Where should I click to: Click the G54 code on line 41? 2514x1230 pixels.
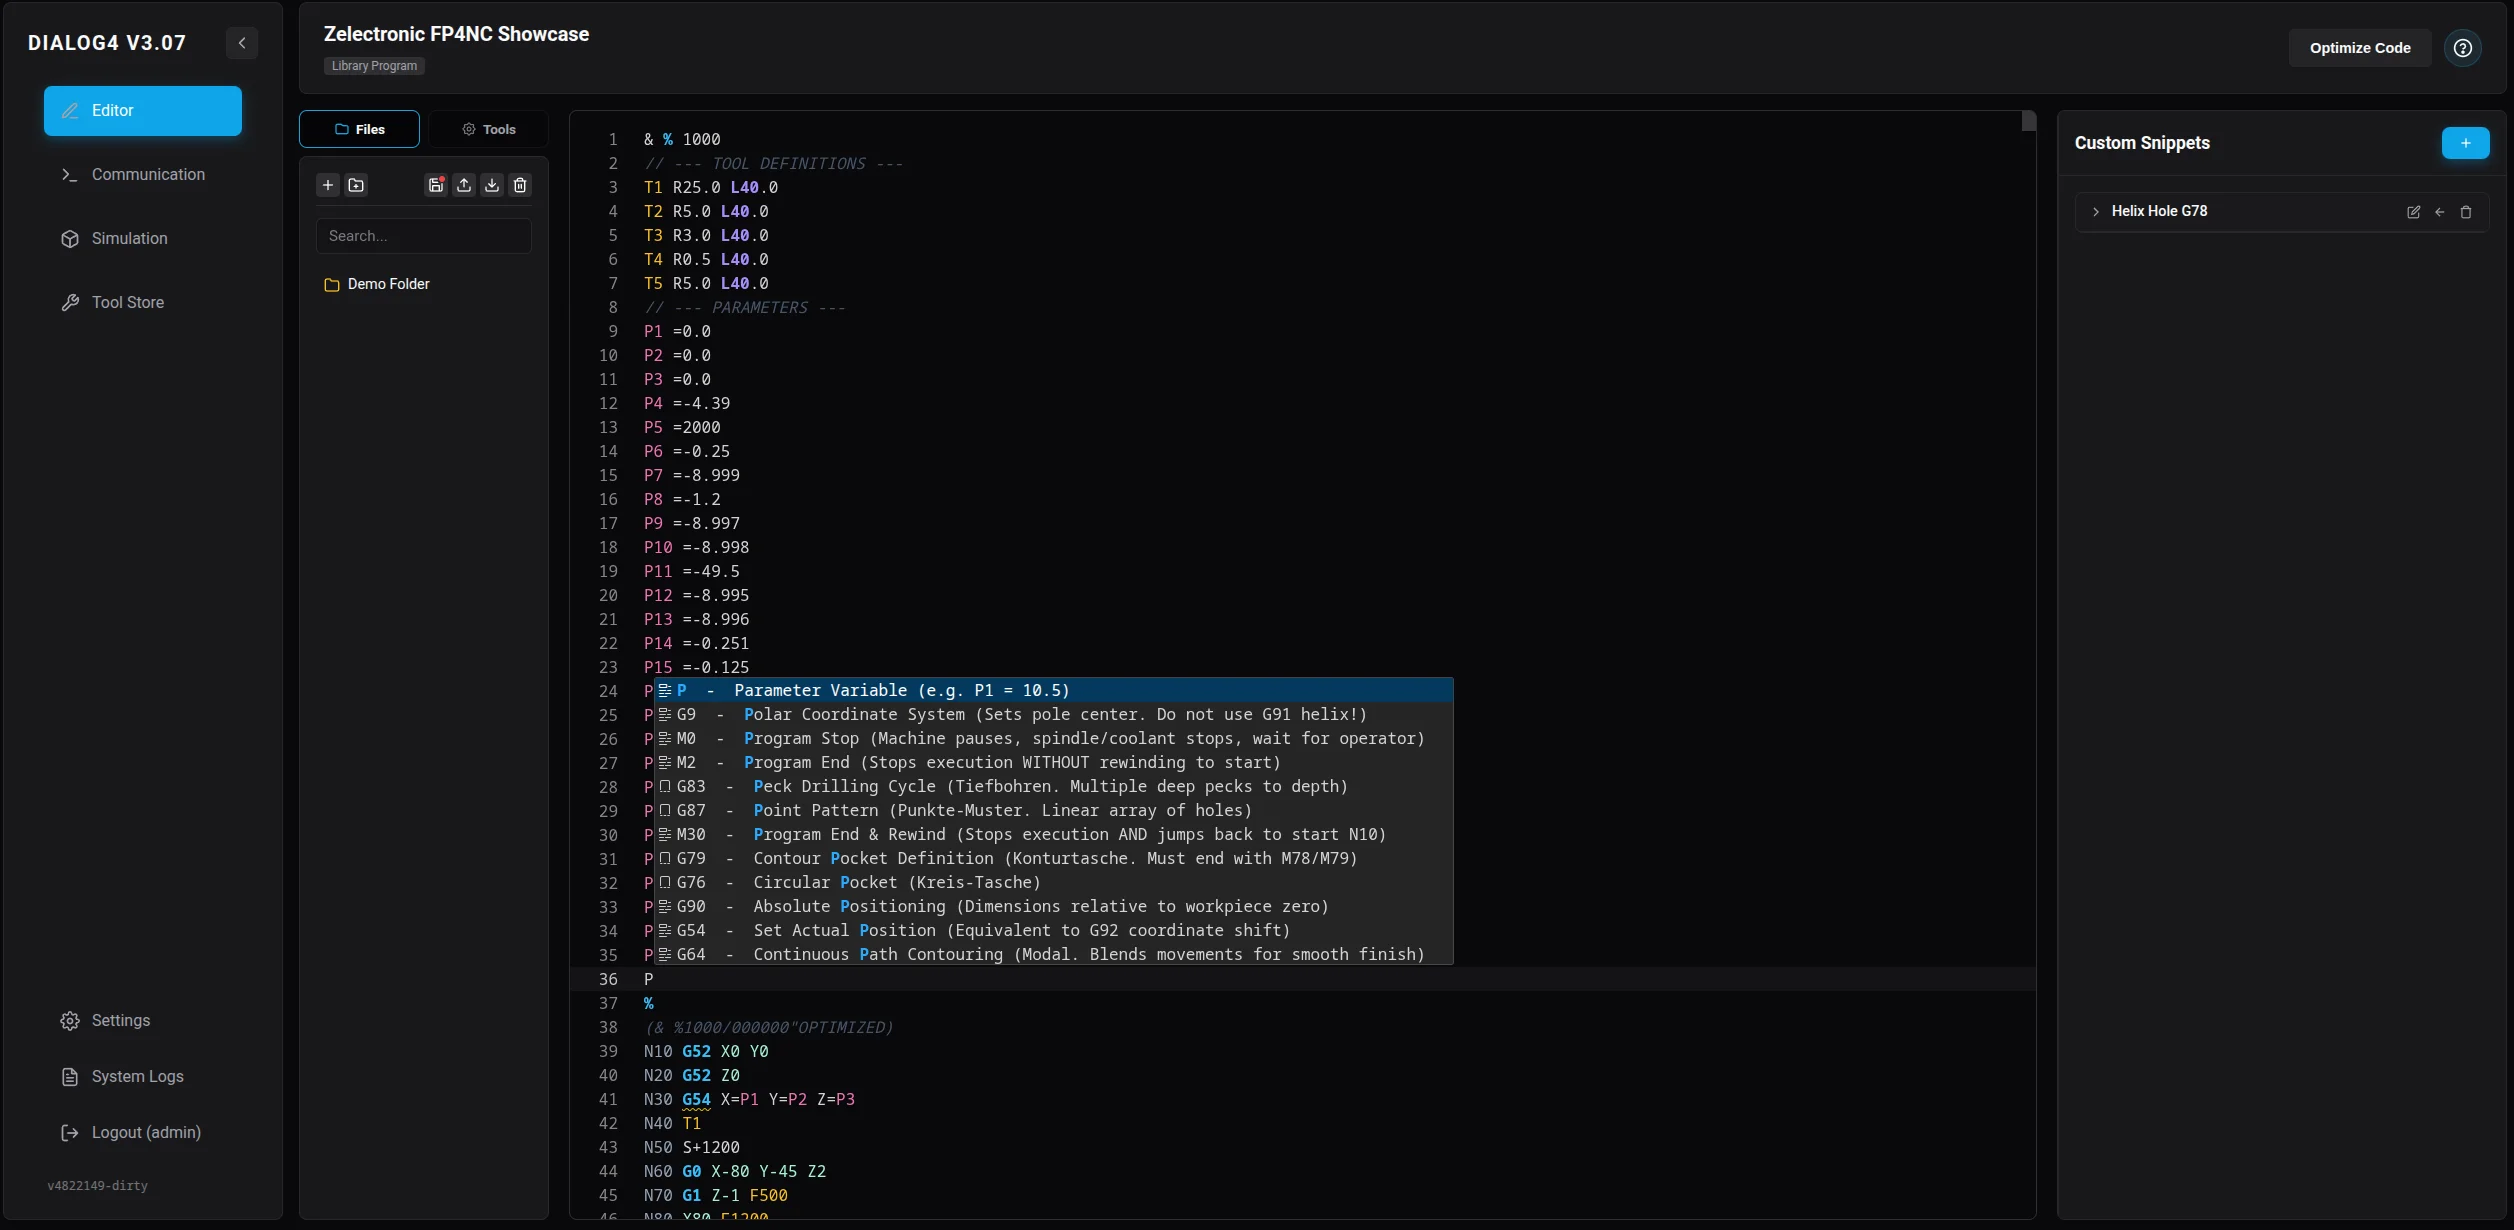click(696, 1099)
